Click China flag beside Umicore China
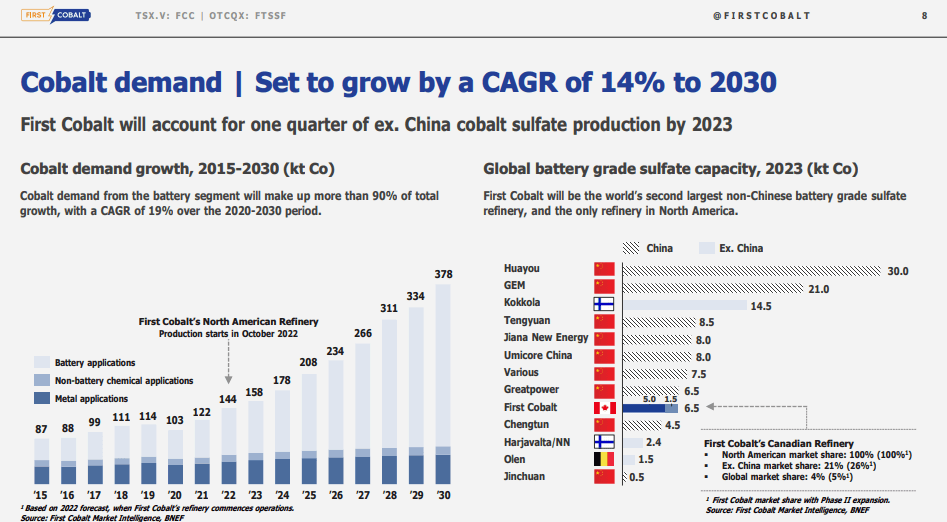The image size is (947, 522). pyautogui.click(x=604, y=356)
